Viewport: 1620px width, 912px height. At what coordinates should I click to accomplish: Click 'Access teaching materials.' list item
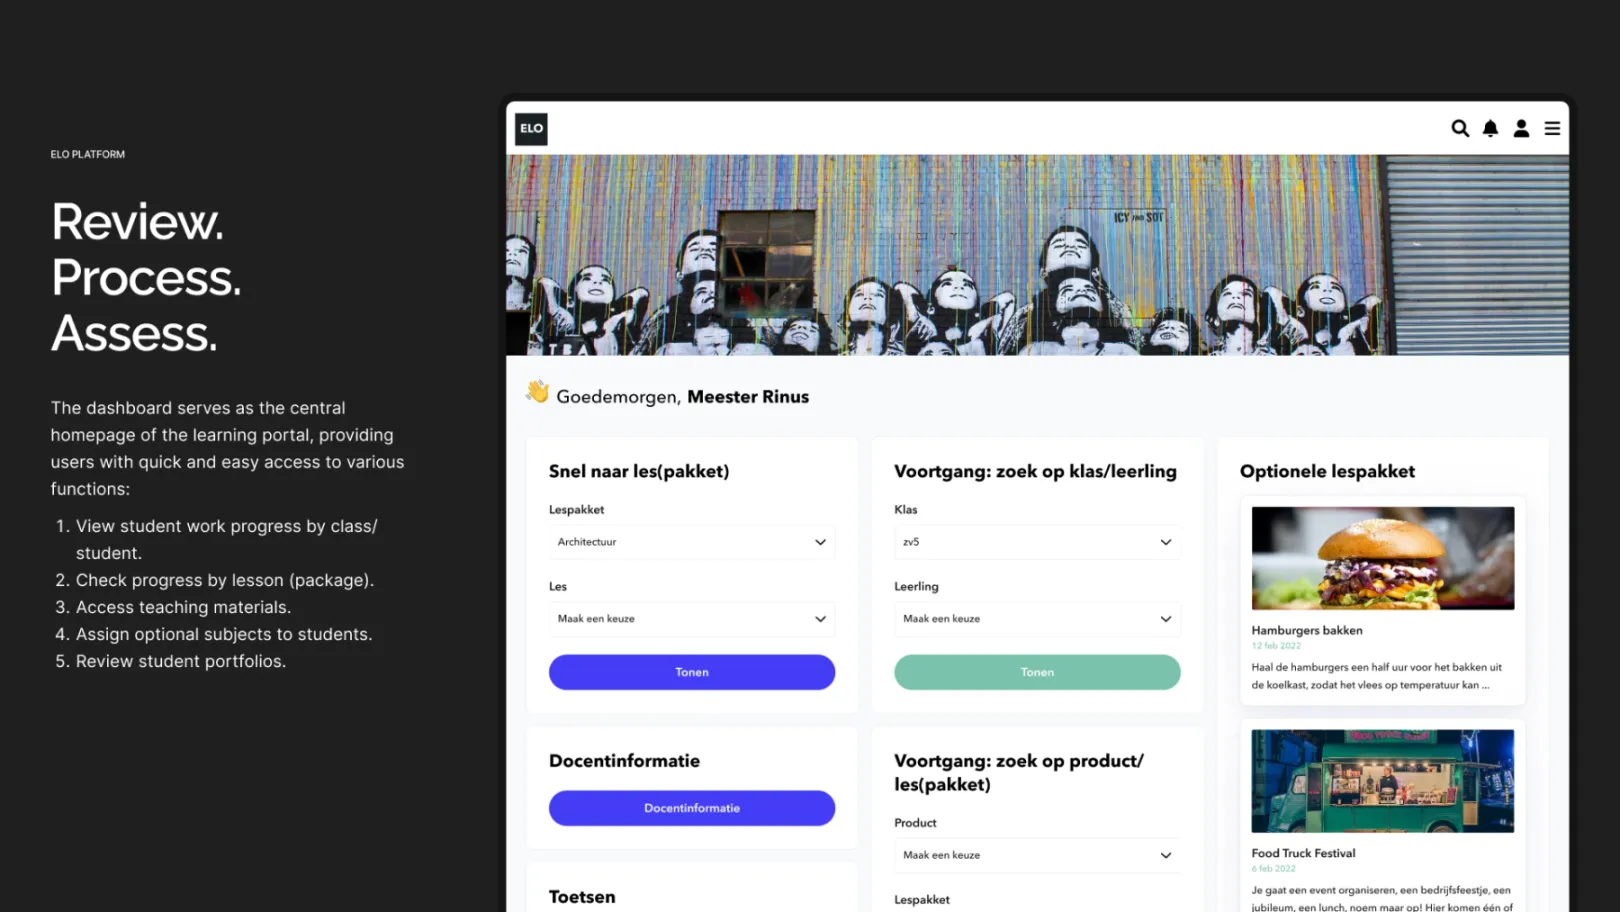(x=184, y=607)
